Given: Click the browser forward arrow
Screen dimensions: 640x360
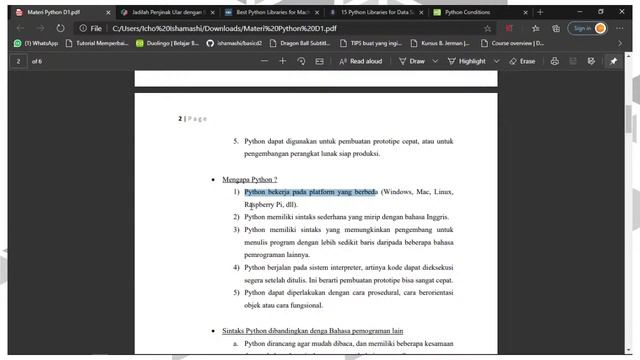Looking at the screenshot, I should pos(40,28).
